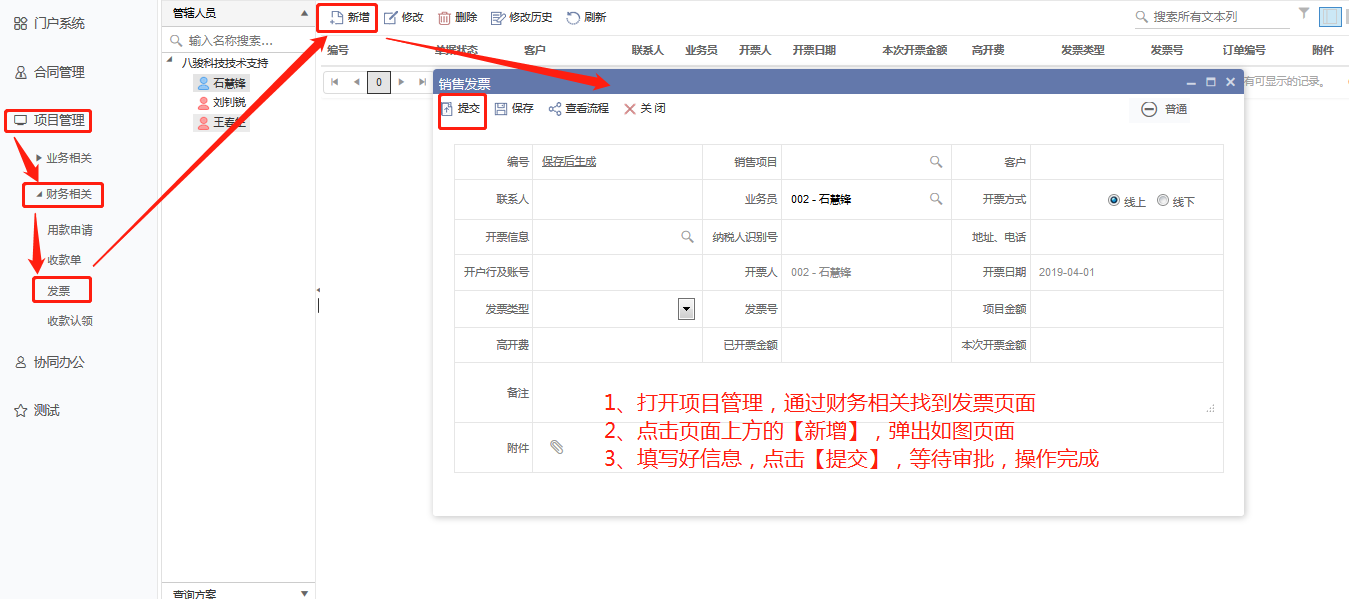The width and height of the screenshot is (1349, 599).
Task: Click the filter funnel icon at top right
Action: [1304, 13]
